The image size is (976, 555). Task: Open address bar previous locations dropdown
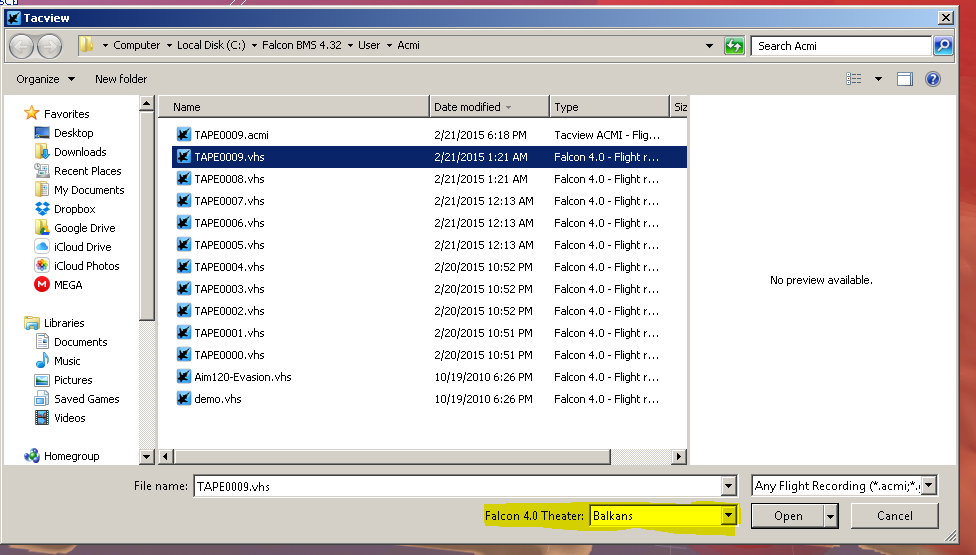point(709,45)
